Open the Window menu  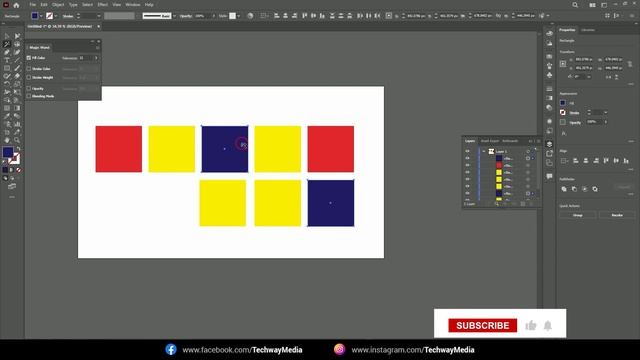133,5
